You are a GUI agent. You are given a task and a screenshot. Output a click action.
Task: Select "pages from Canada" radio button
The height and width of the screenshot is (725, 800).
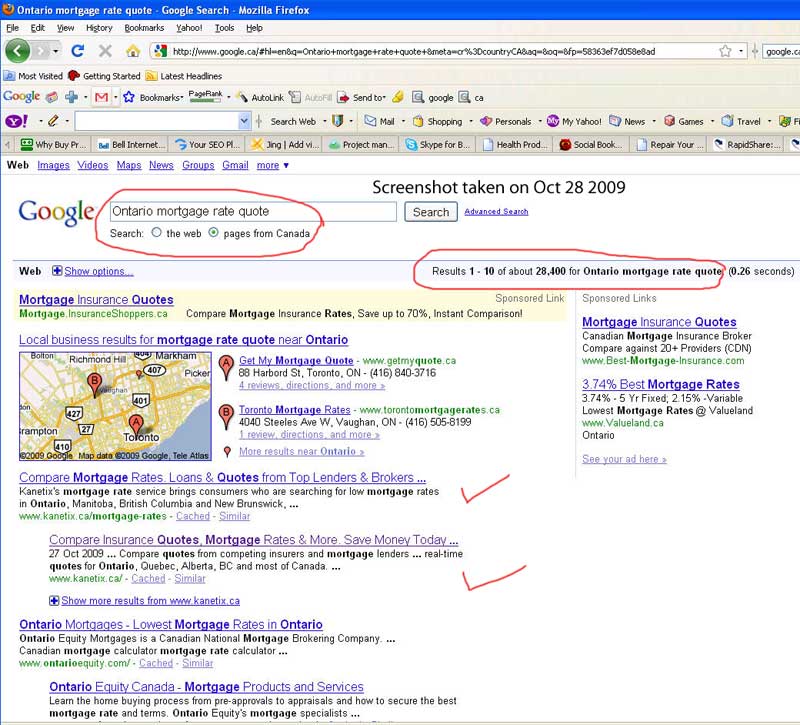[x=213, y=233]
